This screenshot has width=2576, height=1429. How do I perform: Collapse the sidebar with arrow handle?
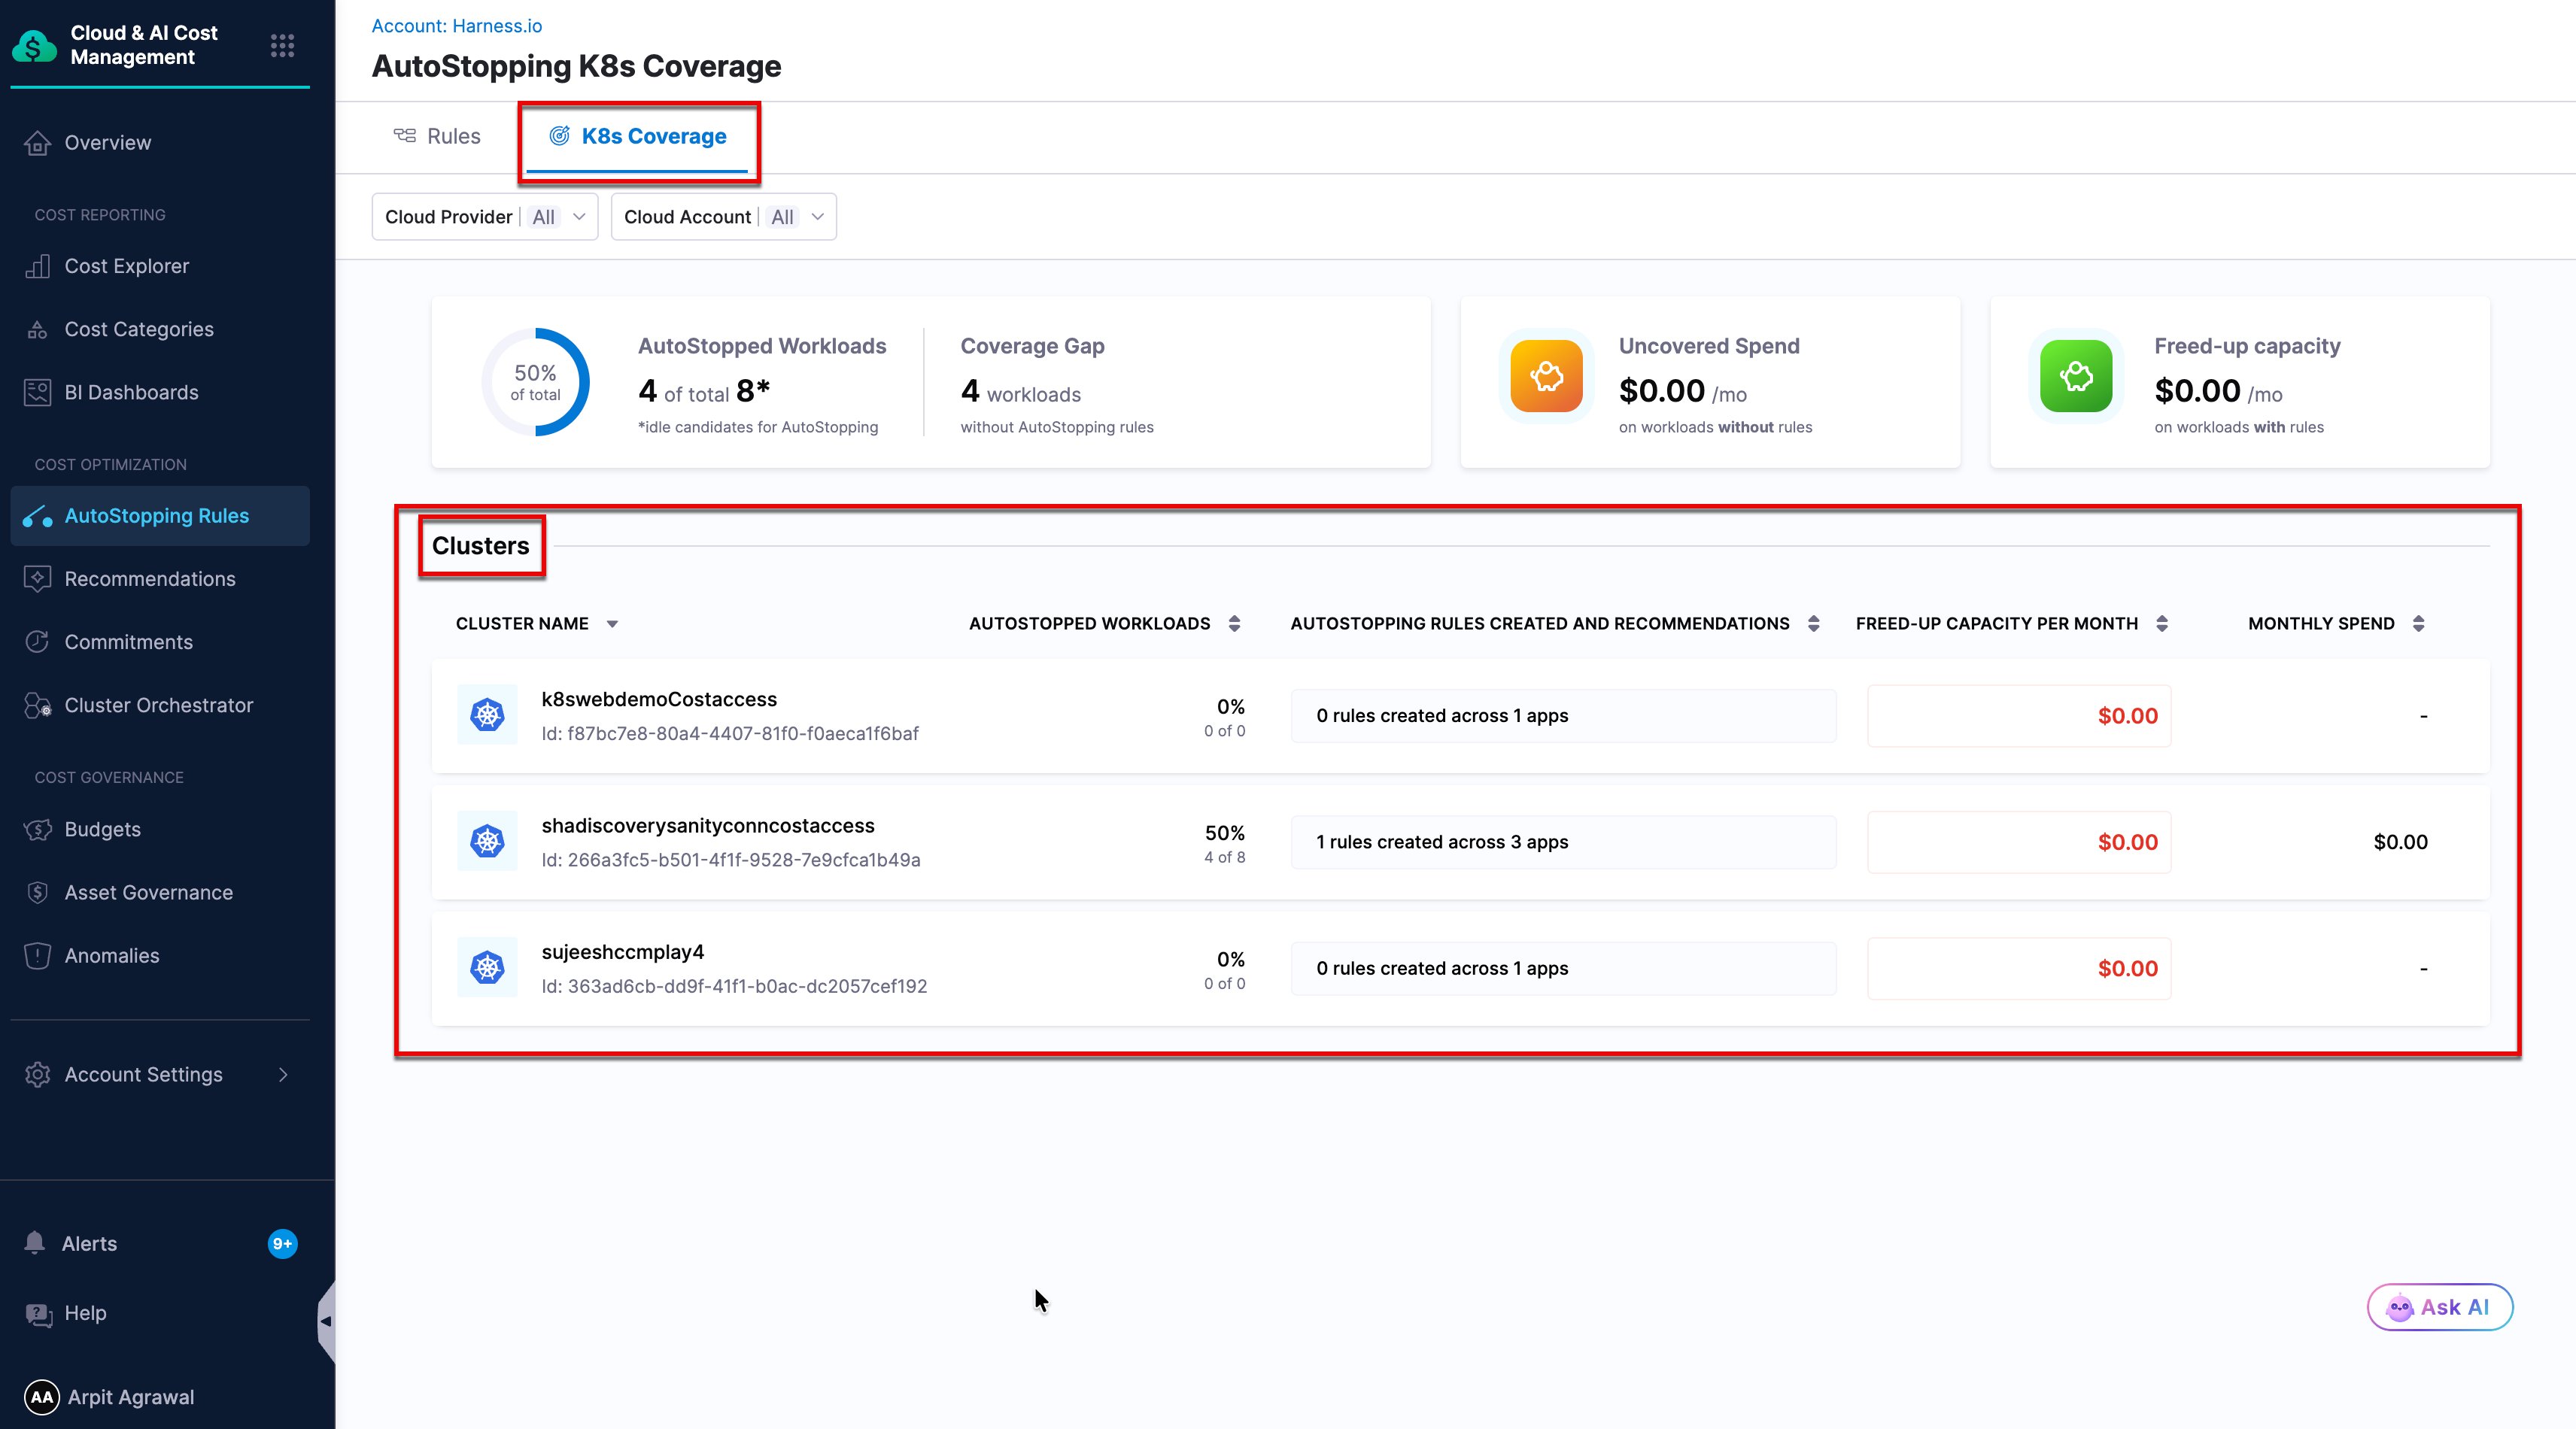coord(326,1321)
